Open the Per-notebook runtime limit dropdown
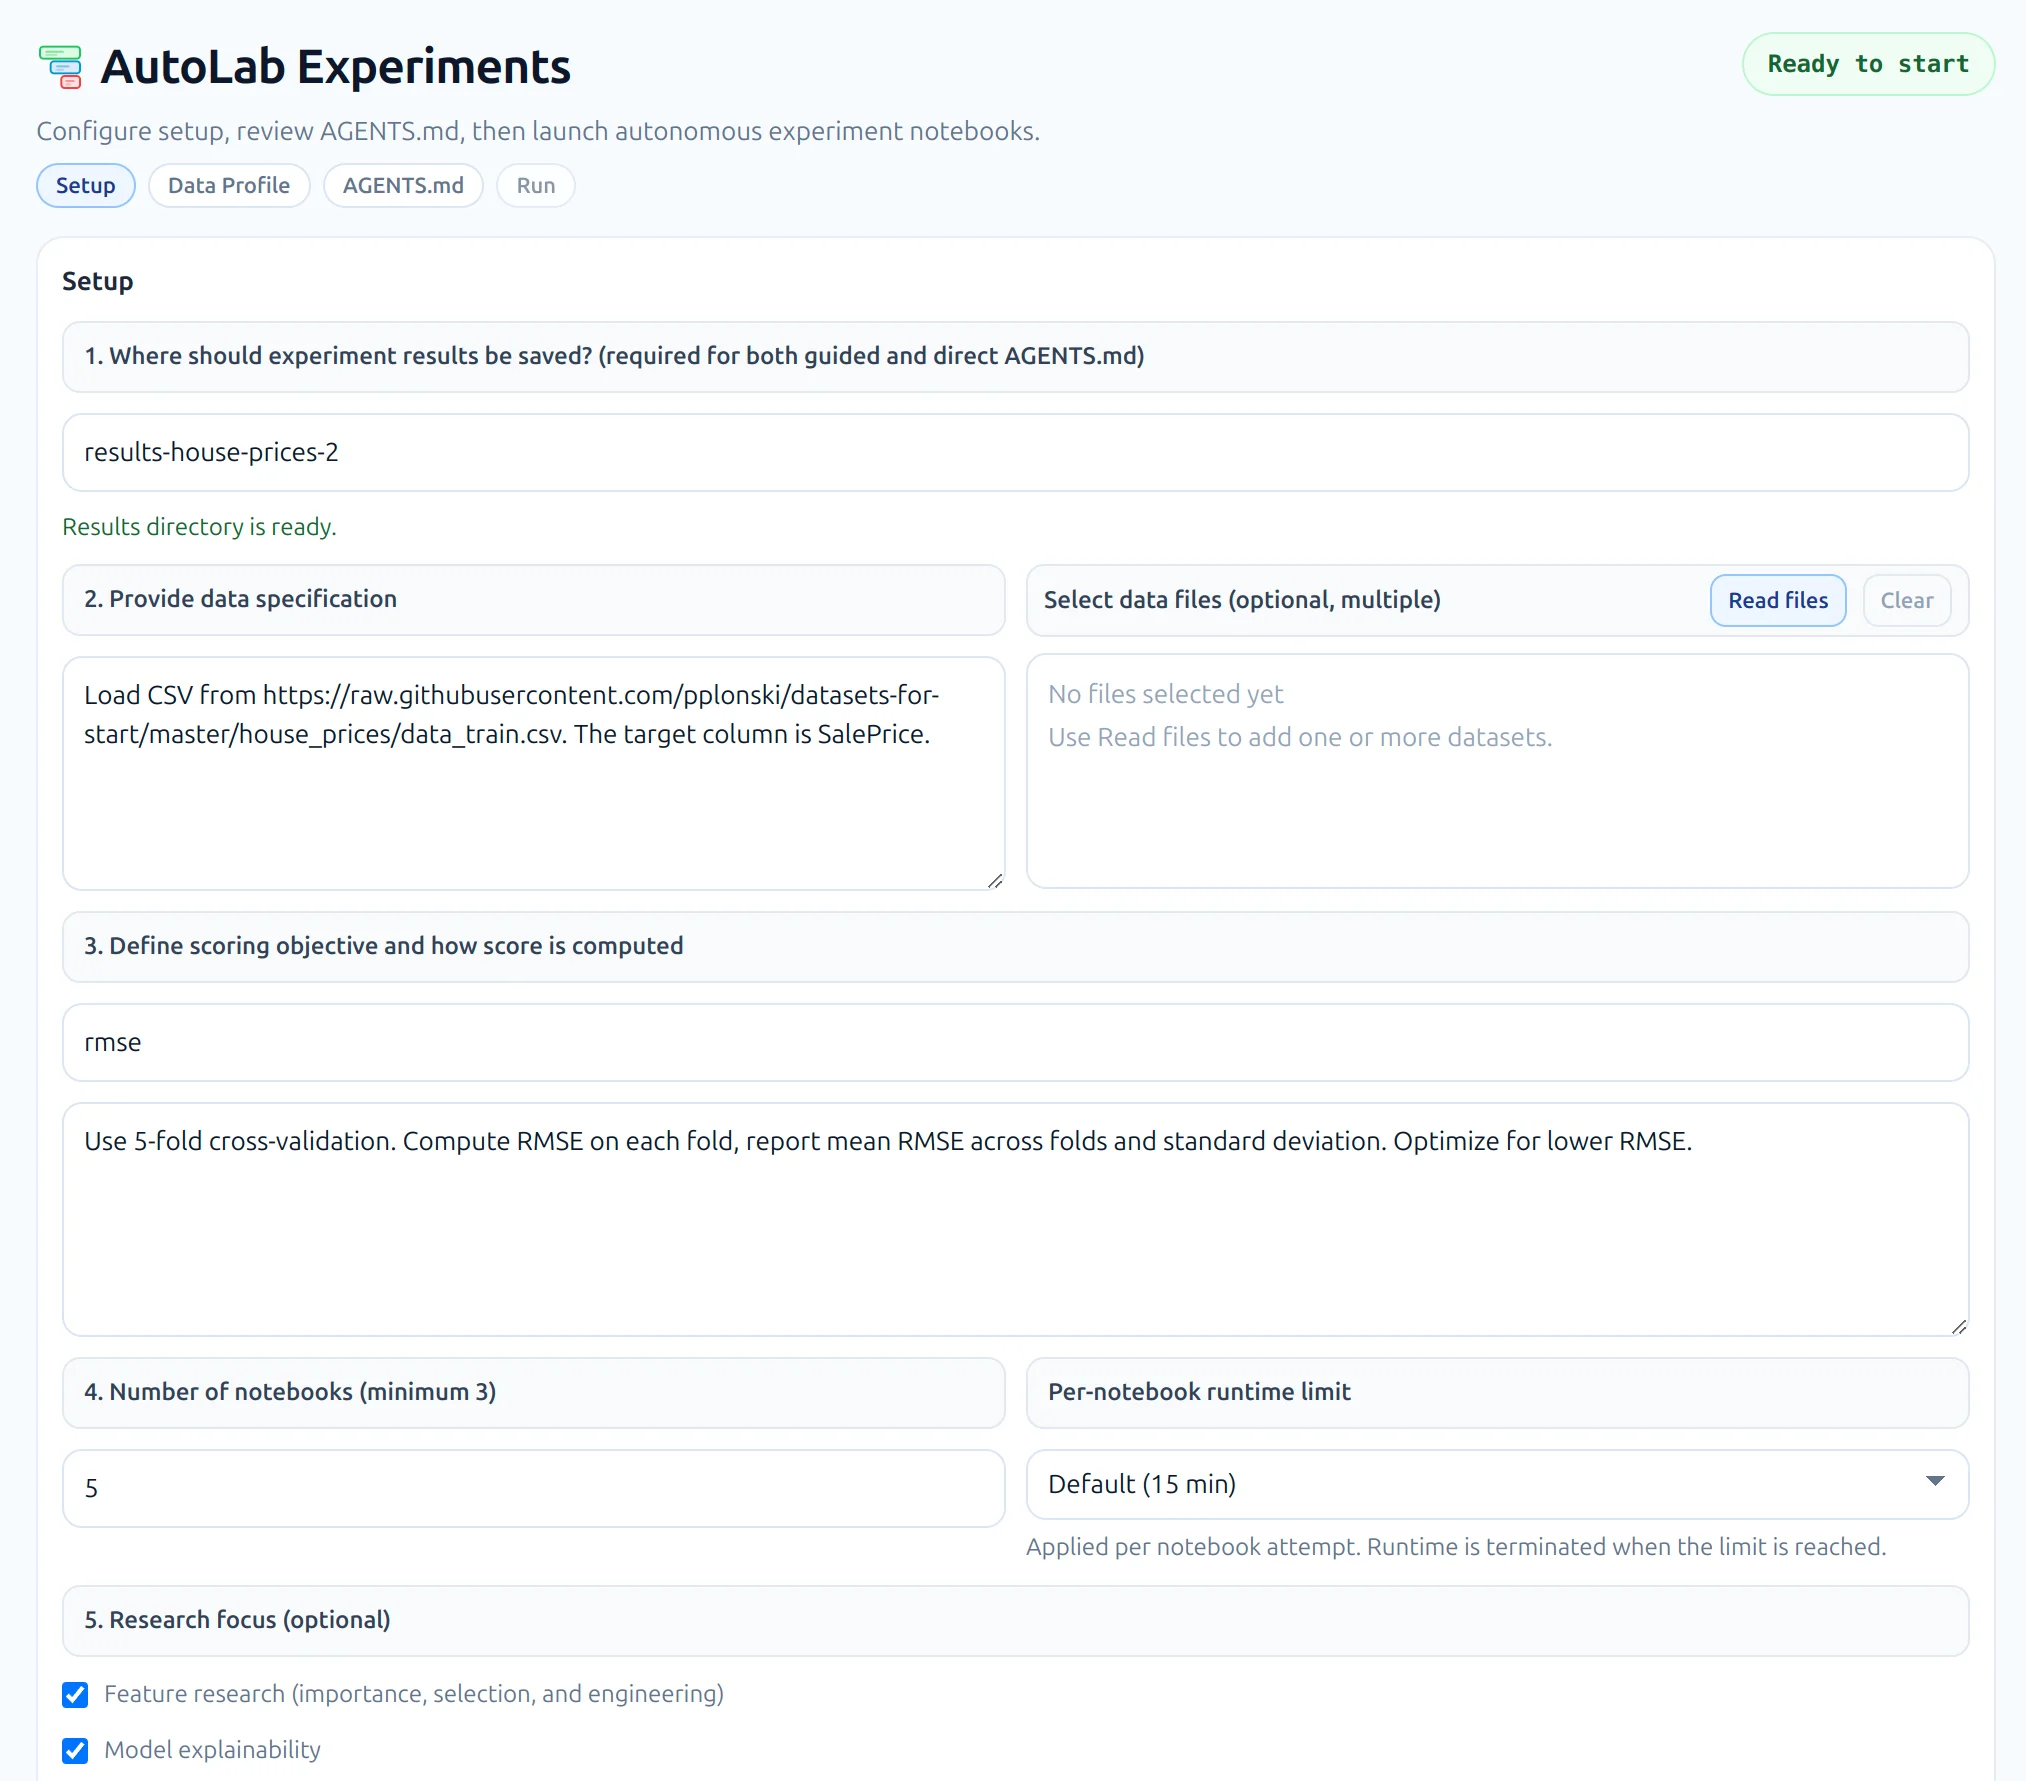 coord(1496,1485)
